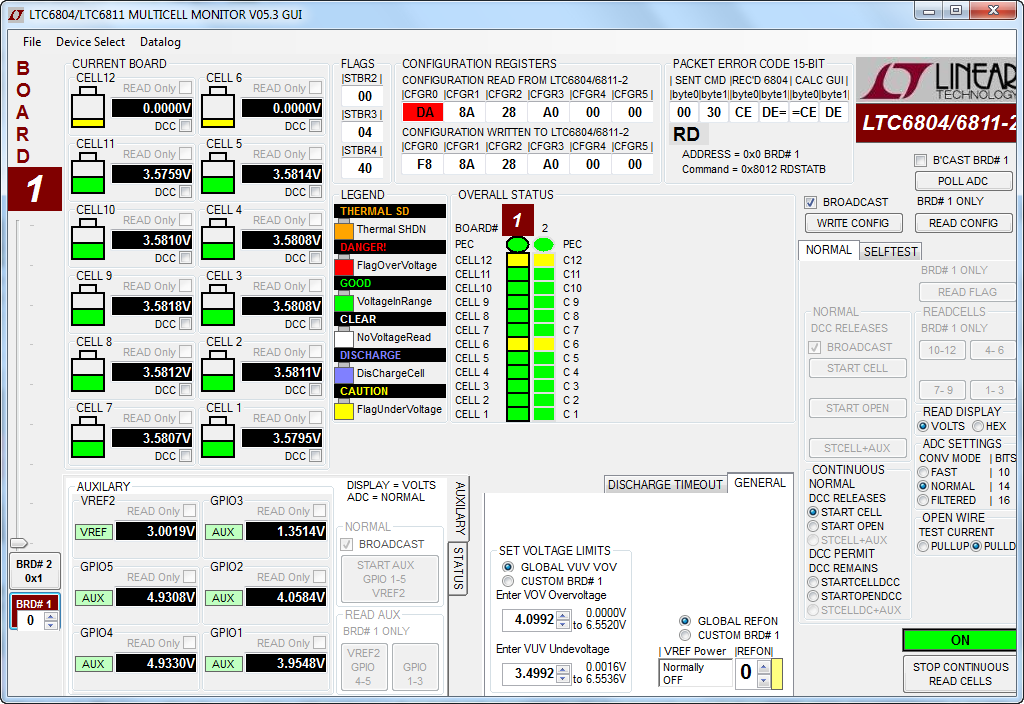The width and height of the screenshot is (1024, 704).
Task: Decrease the VOV overvoltage value
Action: coord(563,624)
